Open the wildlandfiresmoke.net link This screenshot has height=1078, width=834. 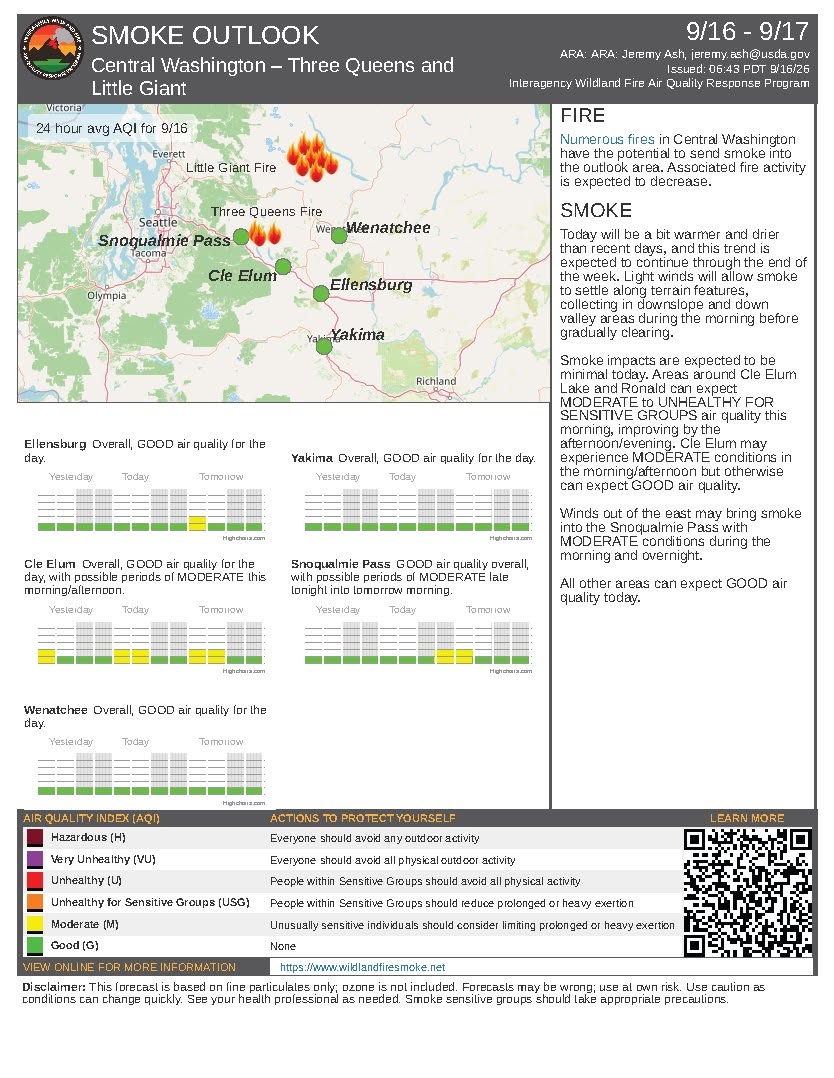click(x=362, y=967)
